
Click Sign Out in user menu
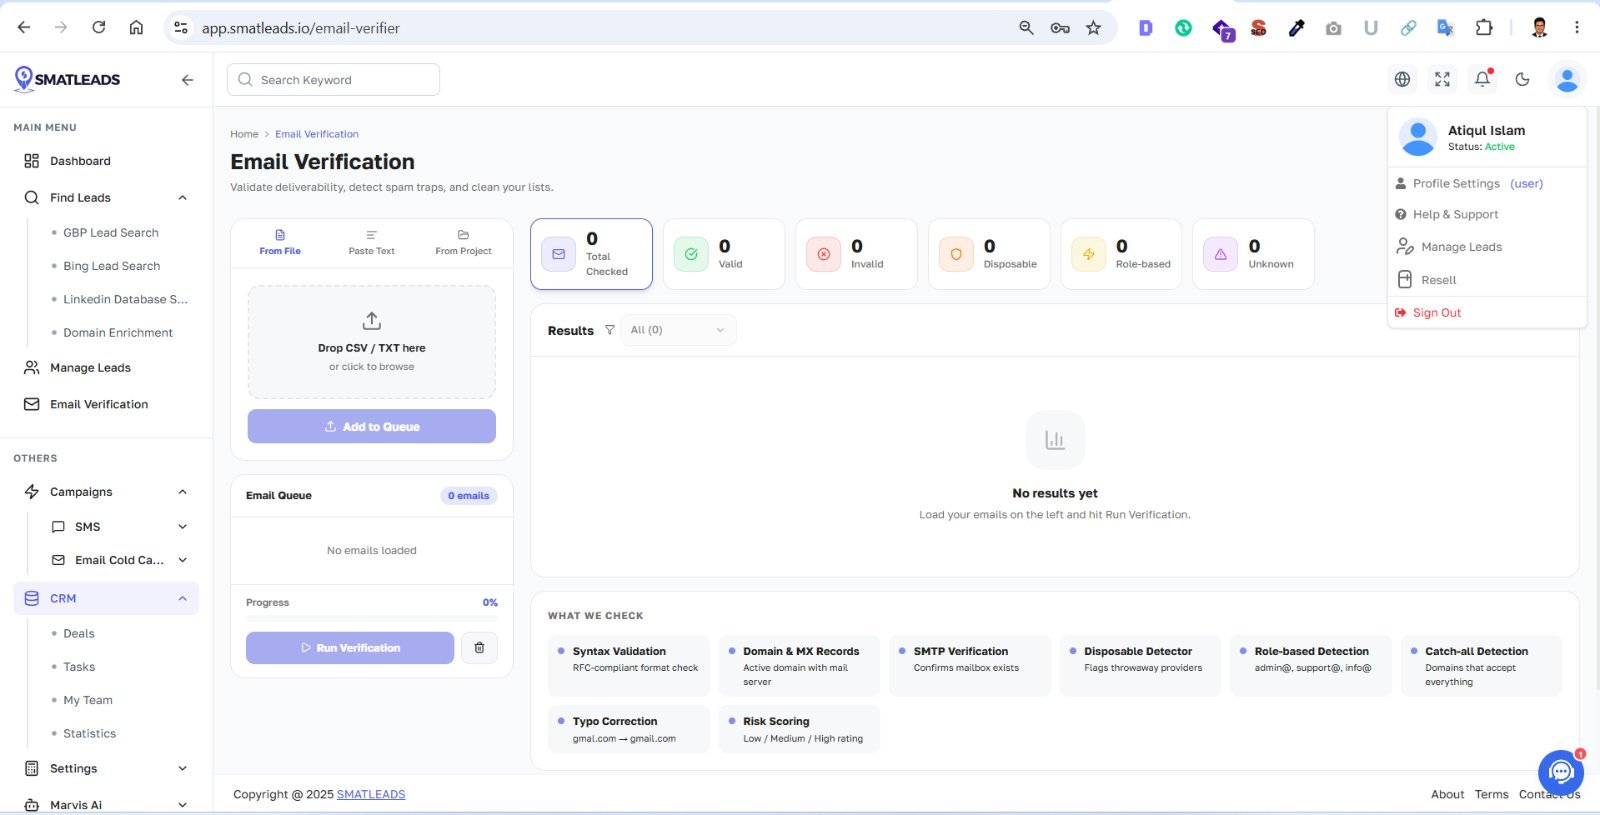click(1428, 313)
